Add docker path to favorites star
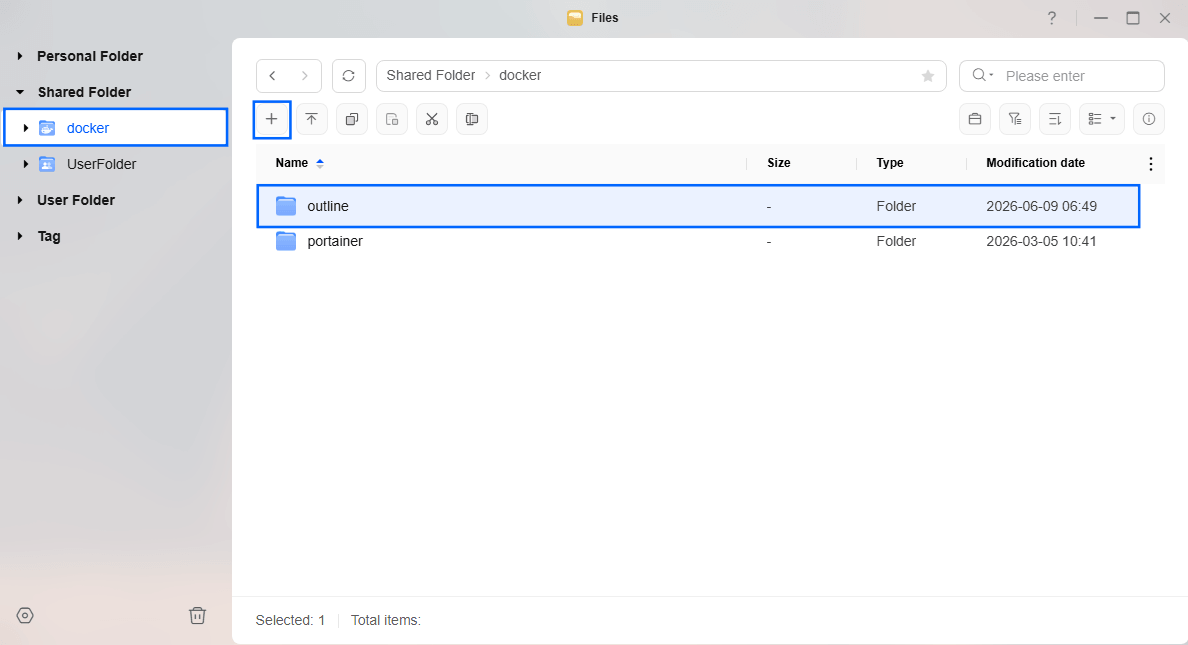 [927, 76]
